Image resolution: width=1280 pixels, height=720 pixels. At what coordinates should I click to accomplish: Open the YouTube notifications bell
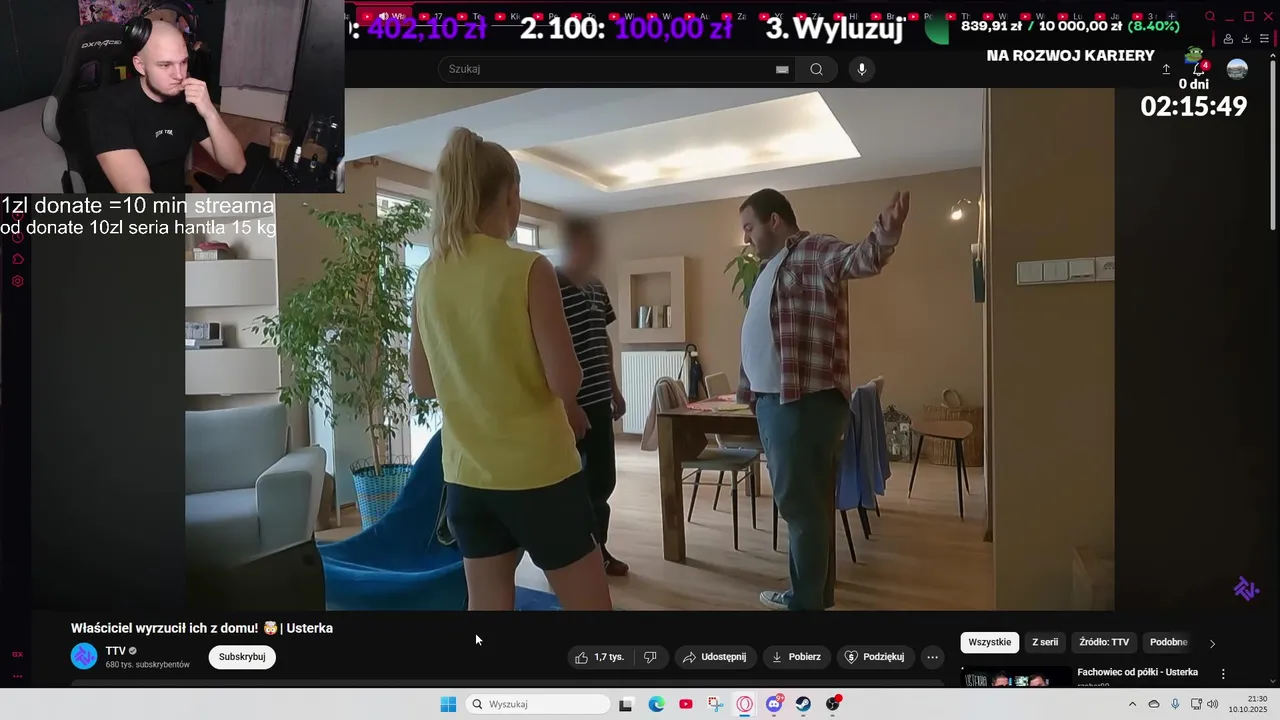coord(1198,69)
